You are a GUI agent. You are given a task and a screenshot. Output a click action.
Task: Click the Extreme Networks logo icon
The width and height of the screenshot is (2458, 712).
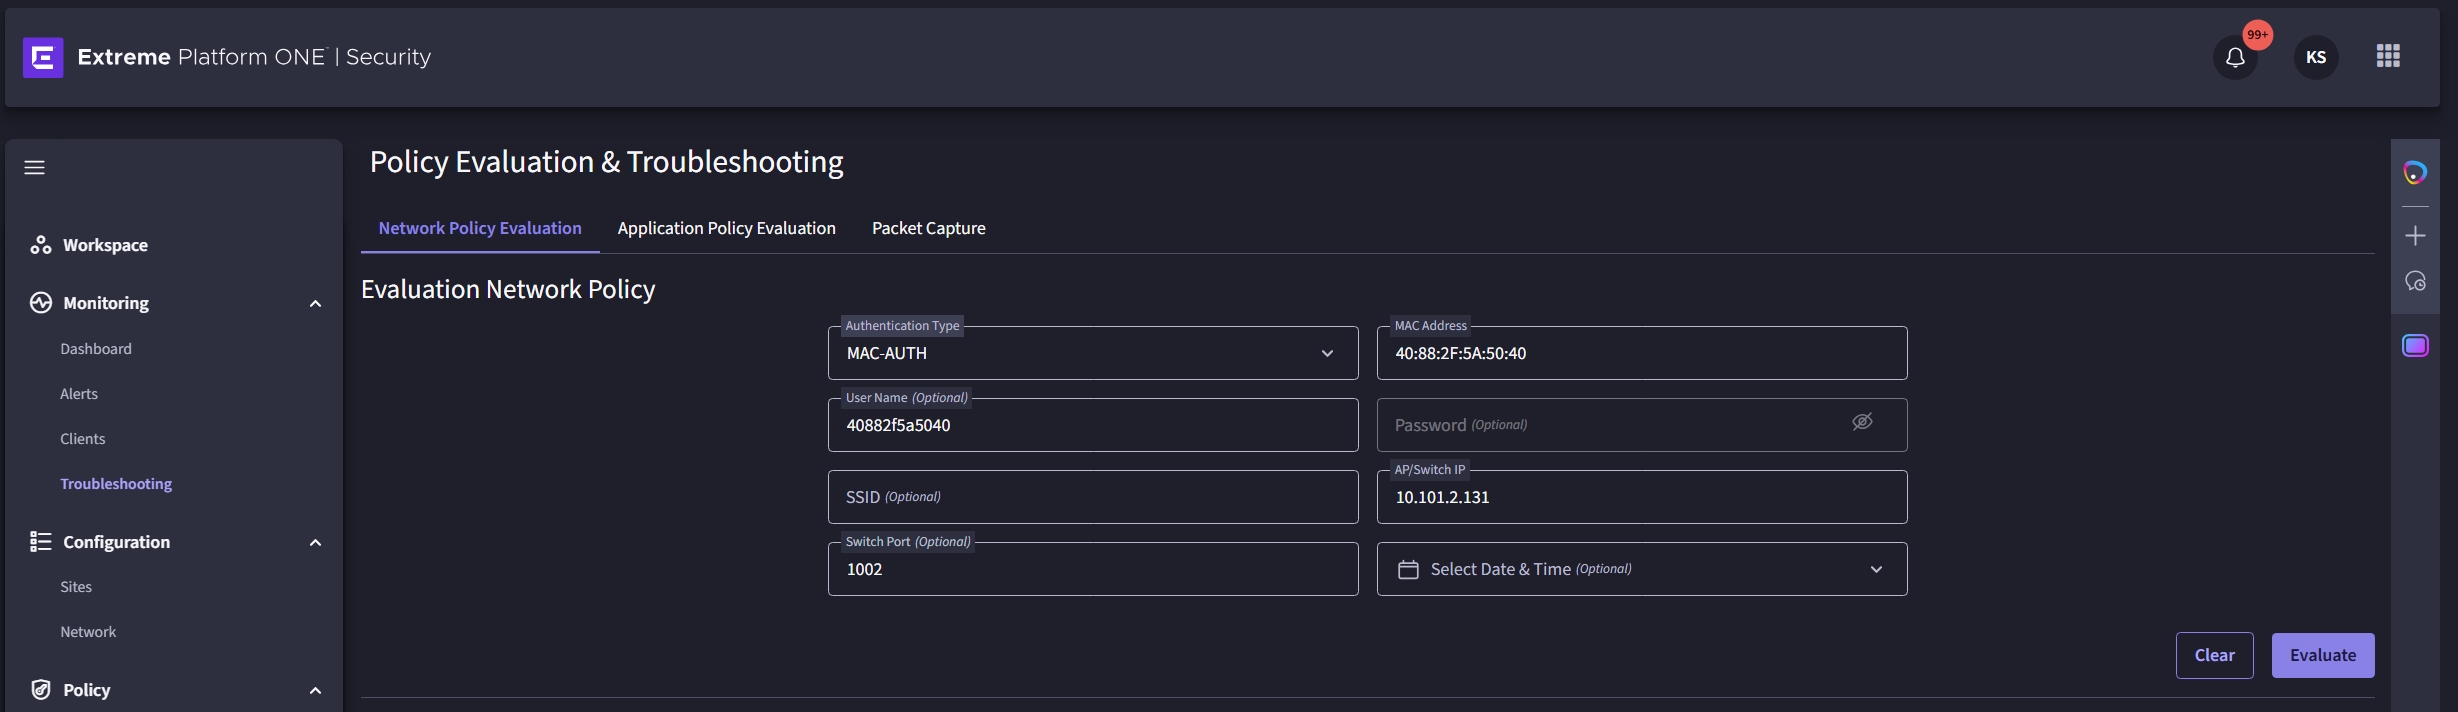tap(43, 57)
